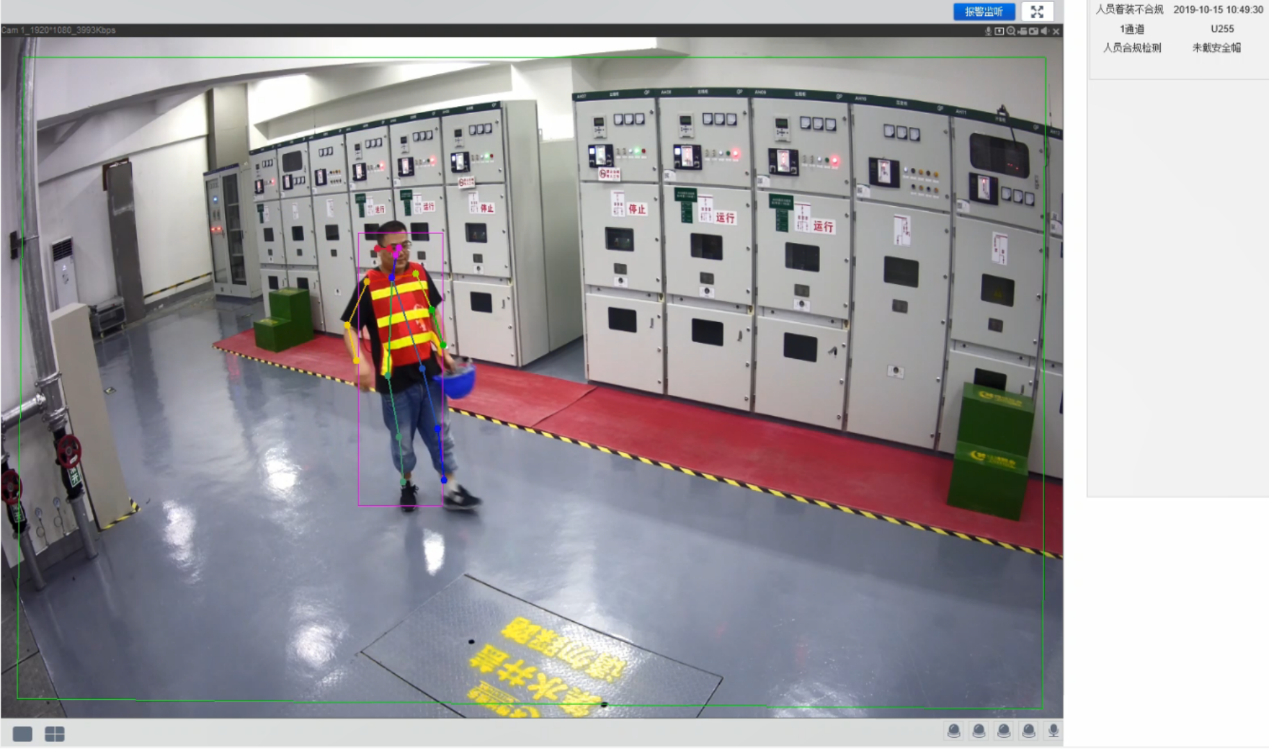Toggle the microphone icon in video title bar
Image resolution: width=1269 pixels, height=749 pixels.
[988, 31]
